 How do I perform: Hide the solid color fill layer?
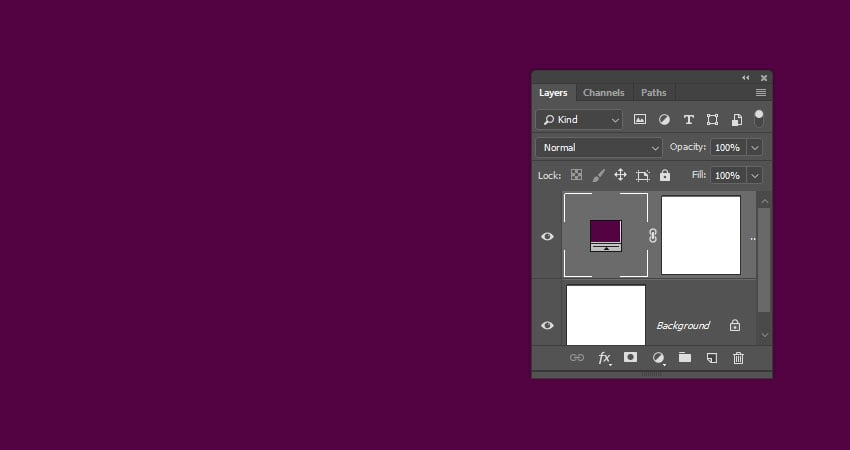tap(547, 236)
